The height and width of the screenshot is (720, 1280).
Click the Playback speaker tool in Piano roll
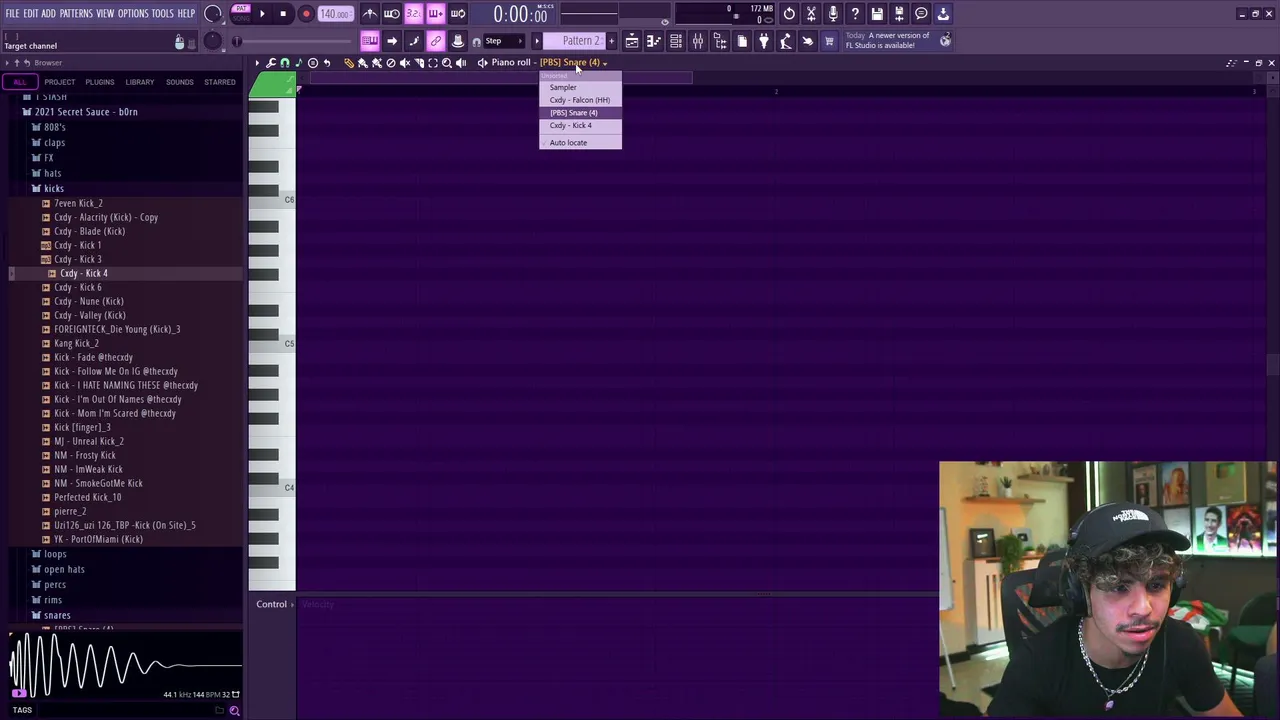point(461,63)
